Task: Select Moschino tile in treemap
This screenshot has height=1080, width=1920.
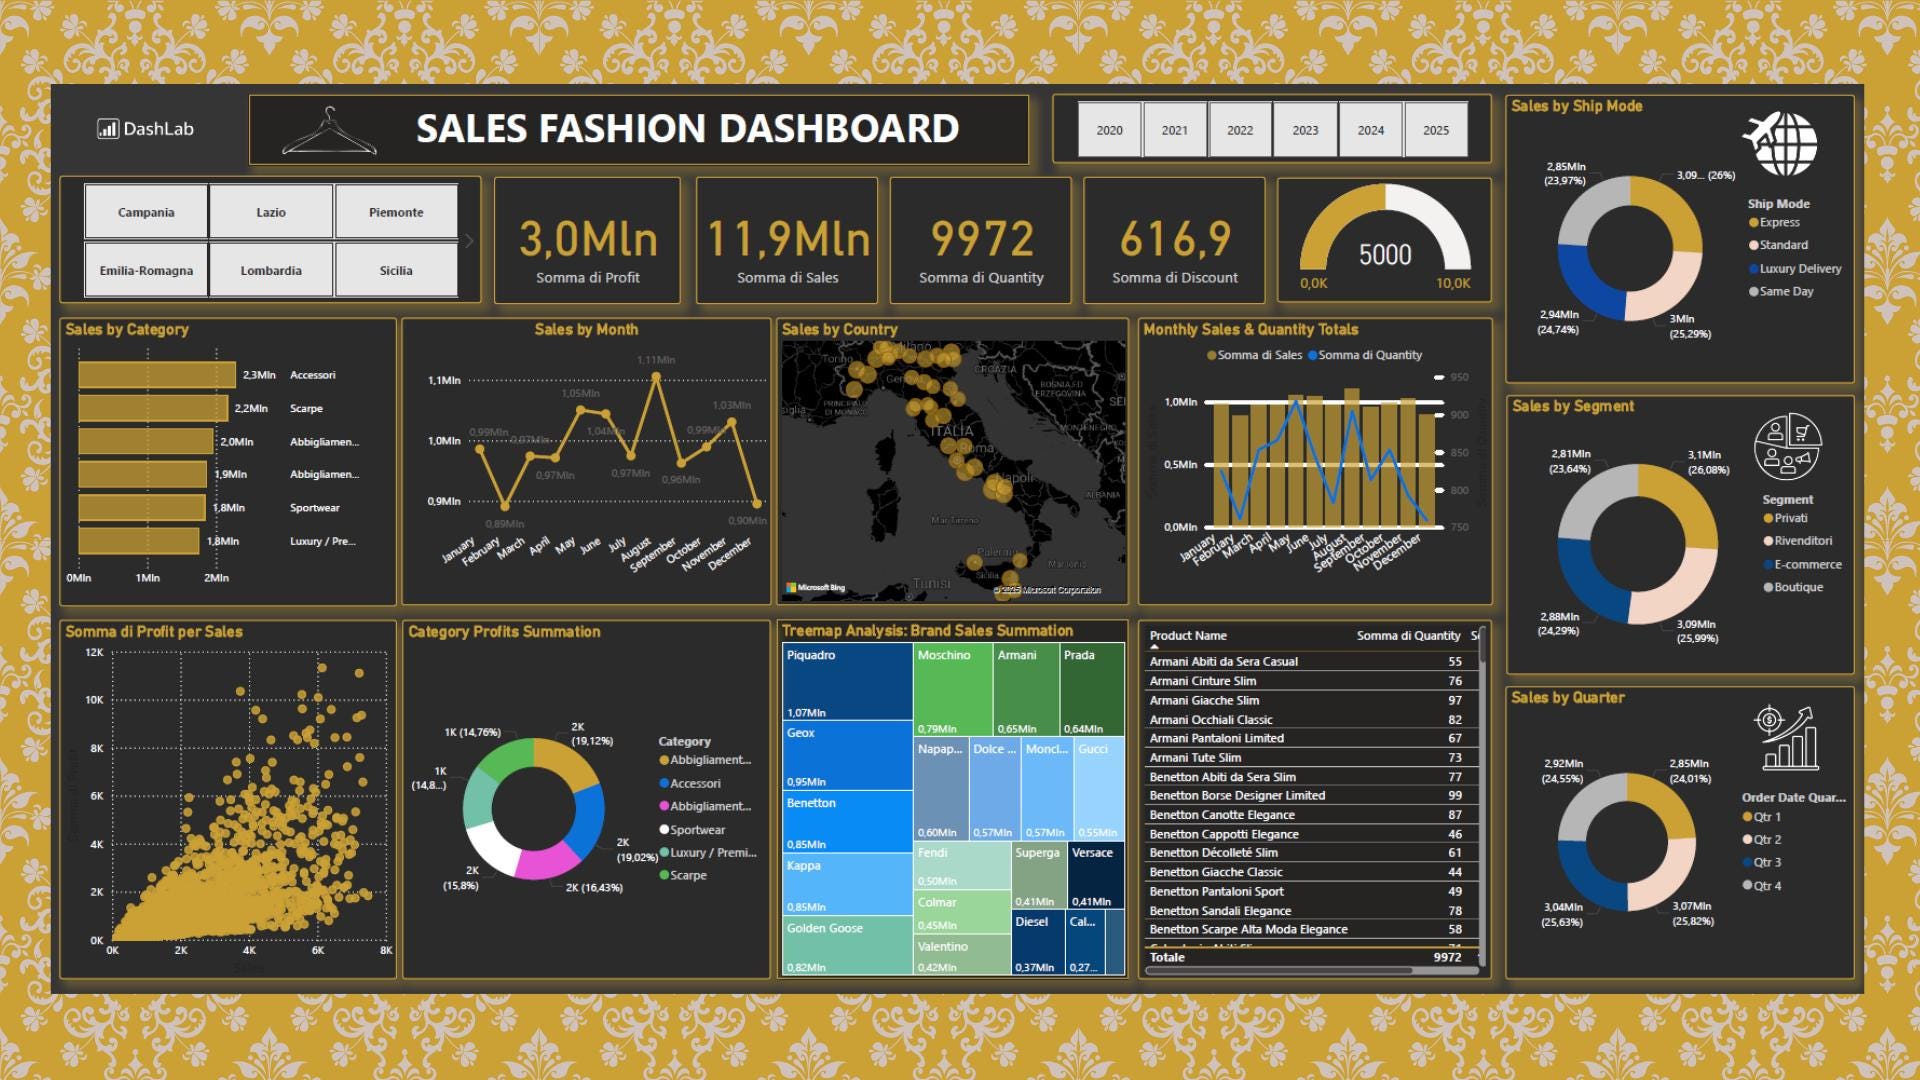Action: pyautogui.click(x=953, y=690)
